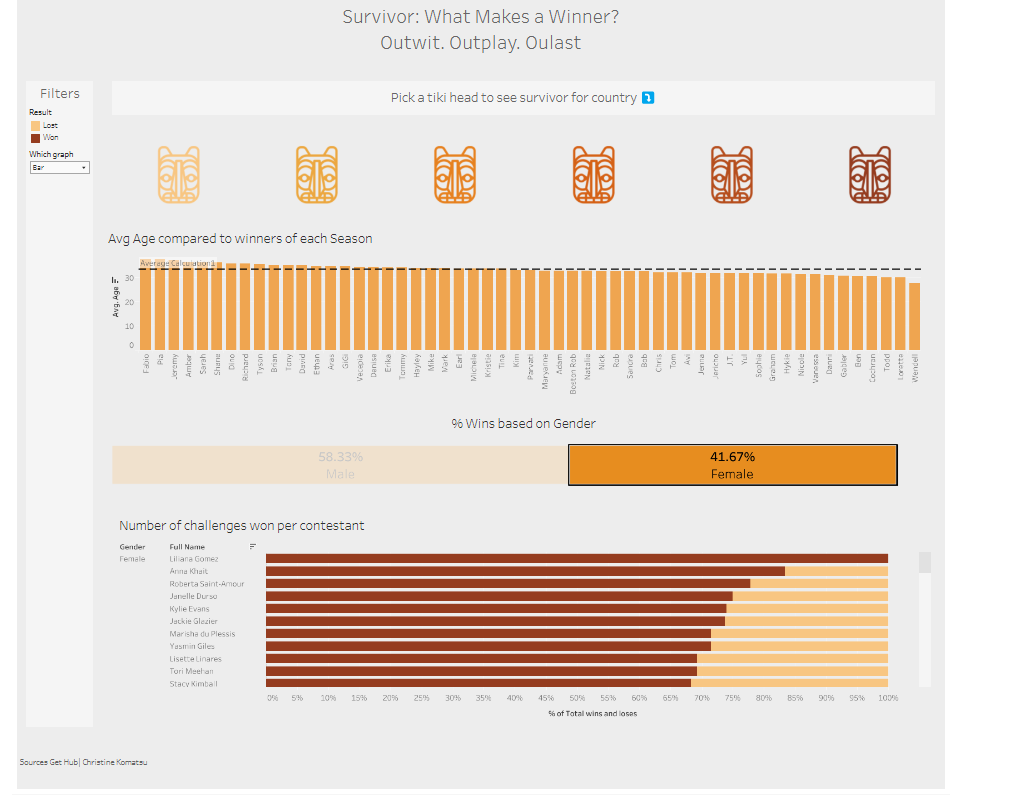Select Liliana Gomez's won bar
The image size is (1021, 795).
tap(577, 559)
